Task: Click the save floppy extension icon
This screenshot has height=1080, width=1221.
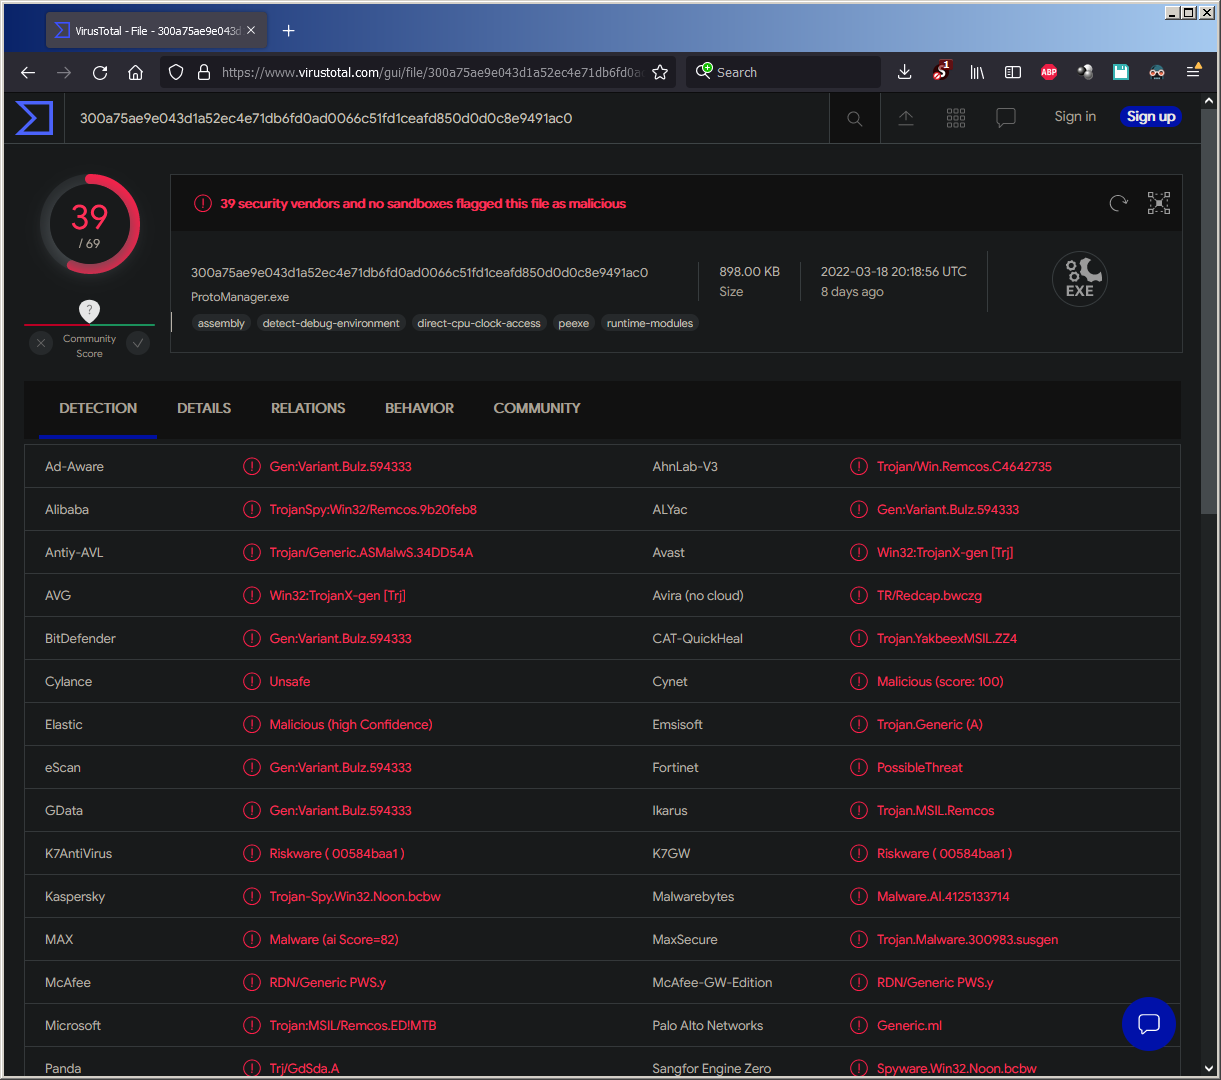Action: tap(1121, 72)
